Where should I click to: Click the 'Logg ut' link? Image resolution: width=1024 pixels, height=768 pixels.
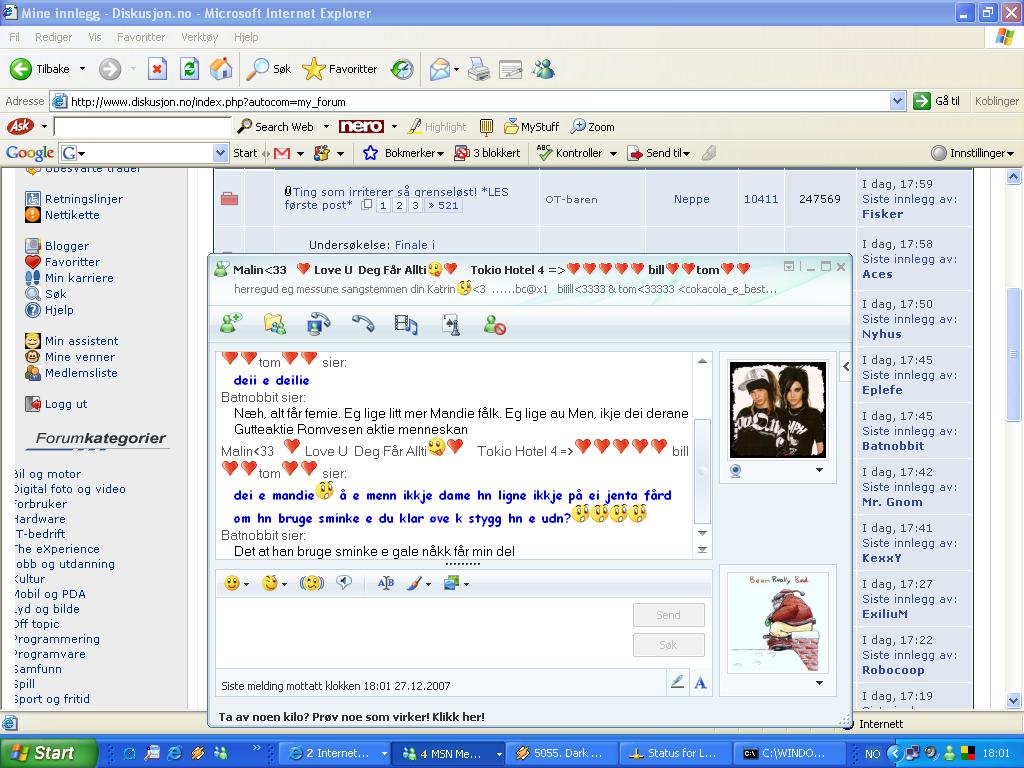click(66, 404)
